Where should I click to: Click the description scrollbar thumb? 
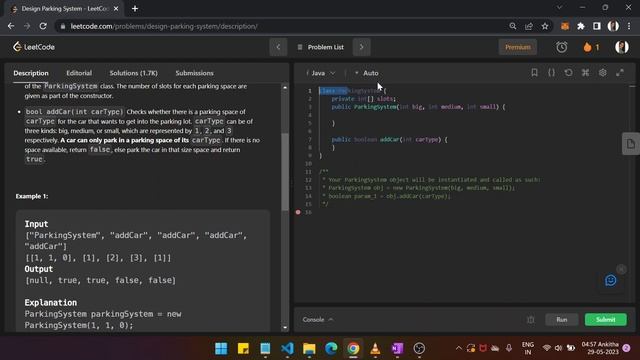tap(285, 171)
